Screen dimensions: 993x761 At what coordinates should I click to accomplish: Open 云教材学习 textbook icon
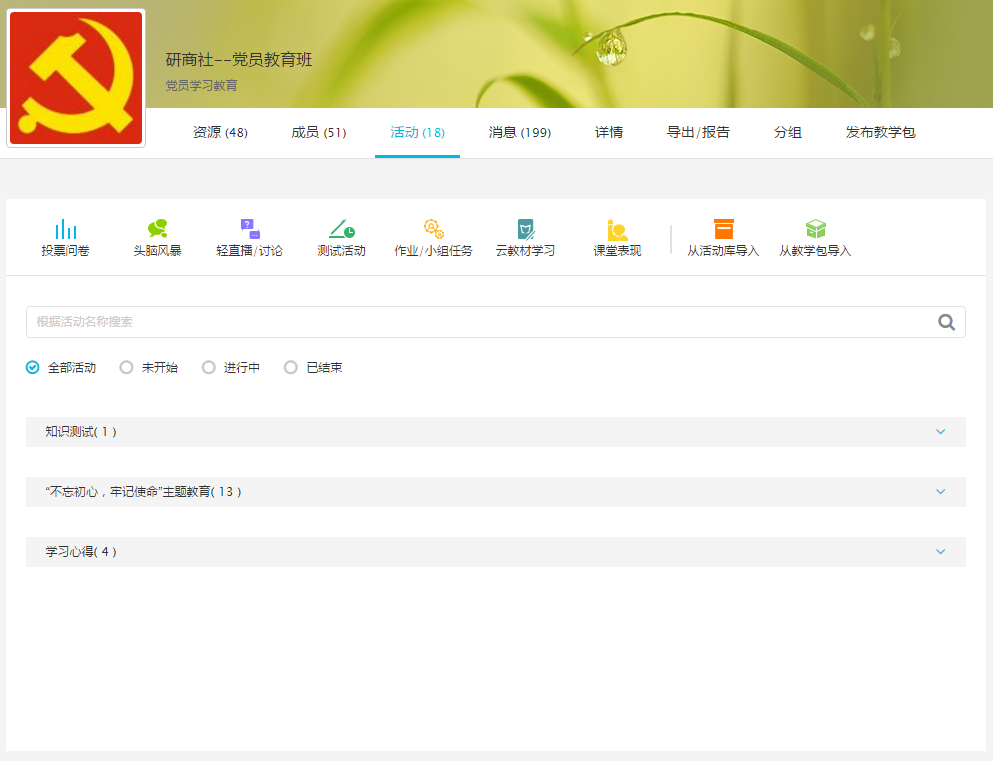click(525, 229)
